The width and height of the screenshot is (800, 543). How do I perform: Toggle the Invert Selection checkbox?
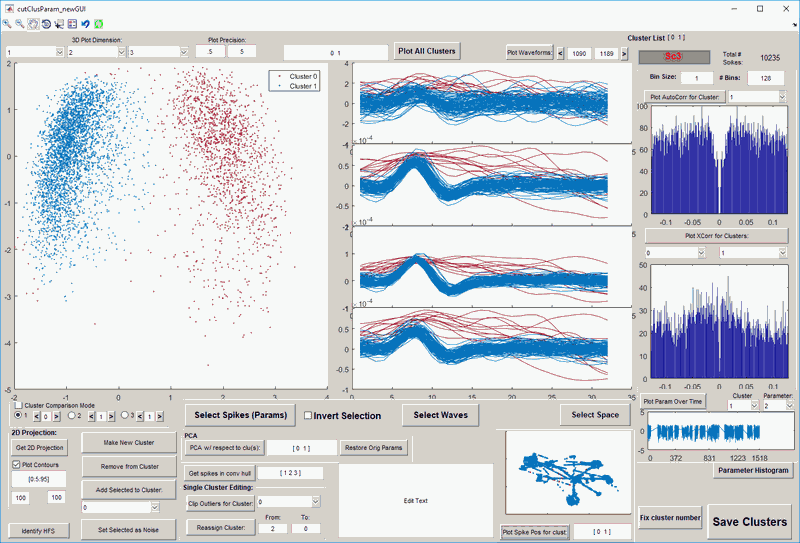(x=309, y=416)
